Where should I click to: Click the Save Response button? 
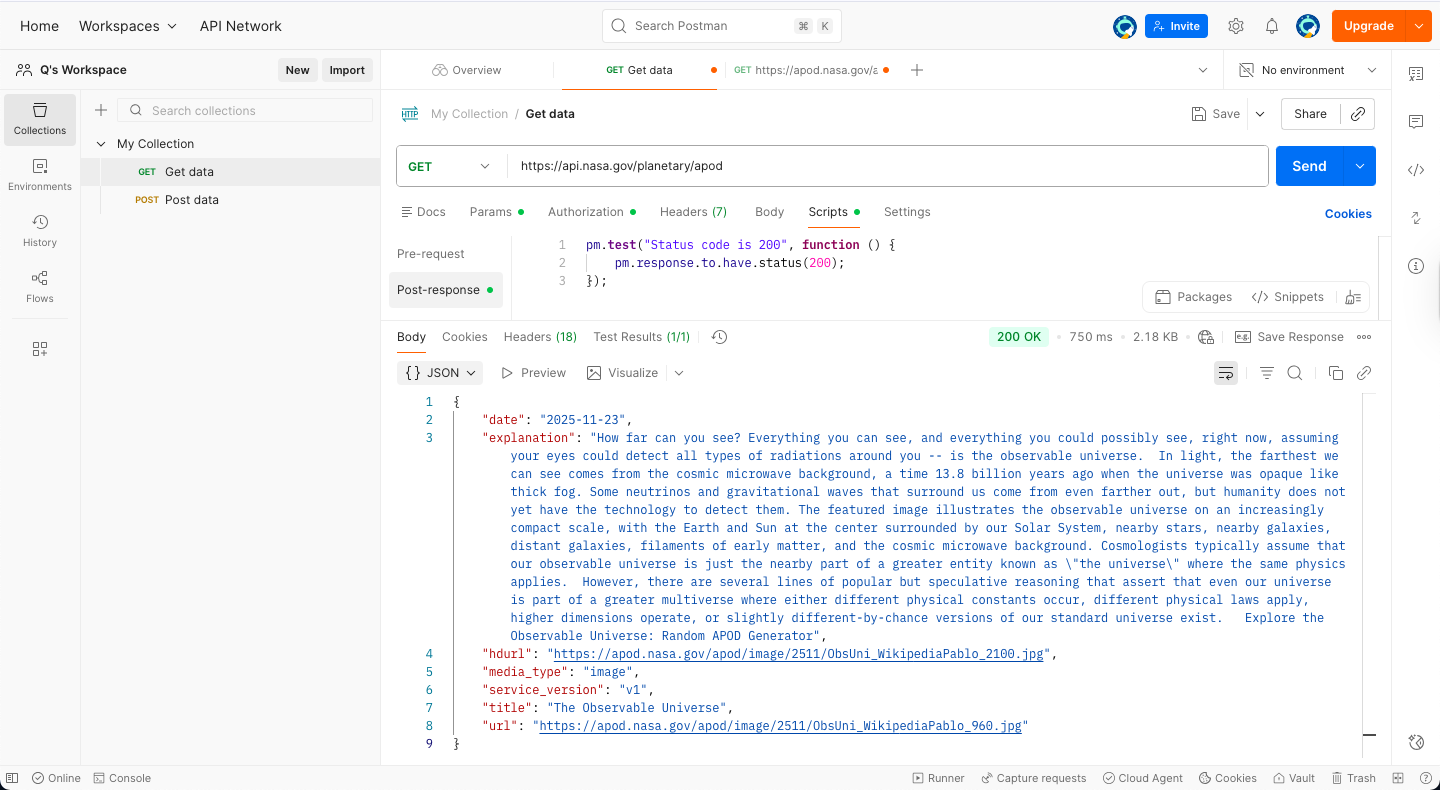(1290, 337)
